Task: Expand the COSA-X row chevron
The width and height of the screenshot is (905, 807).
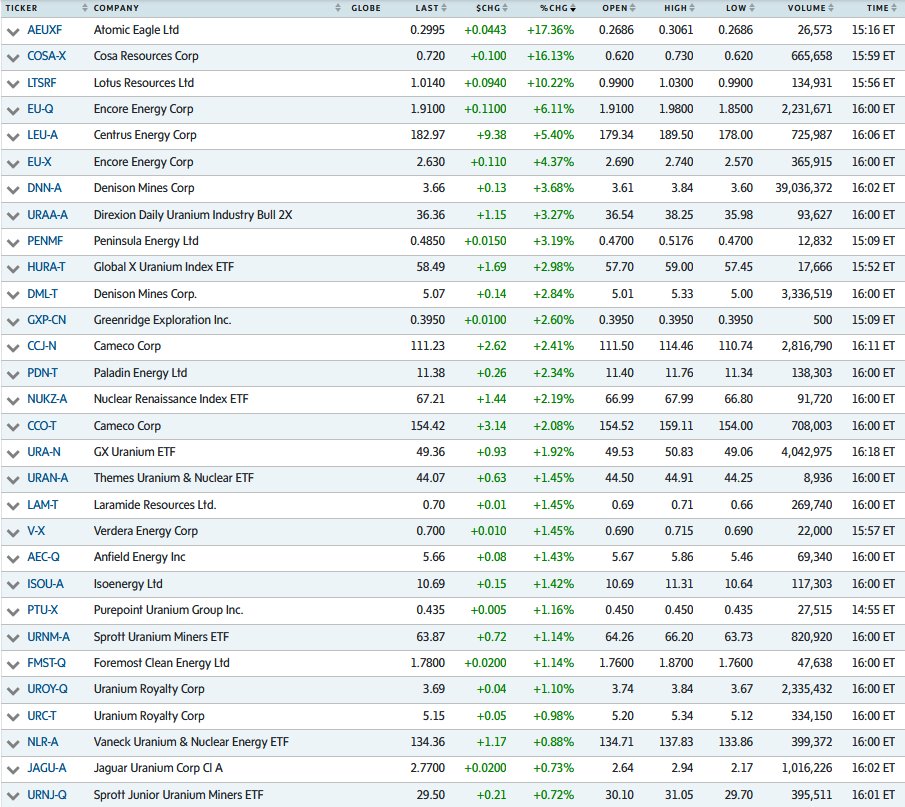Action: tap(13, 57)
